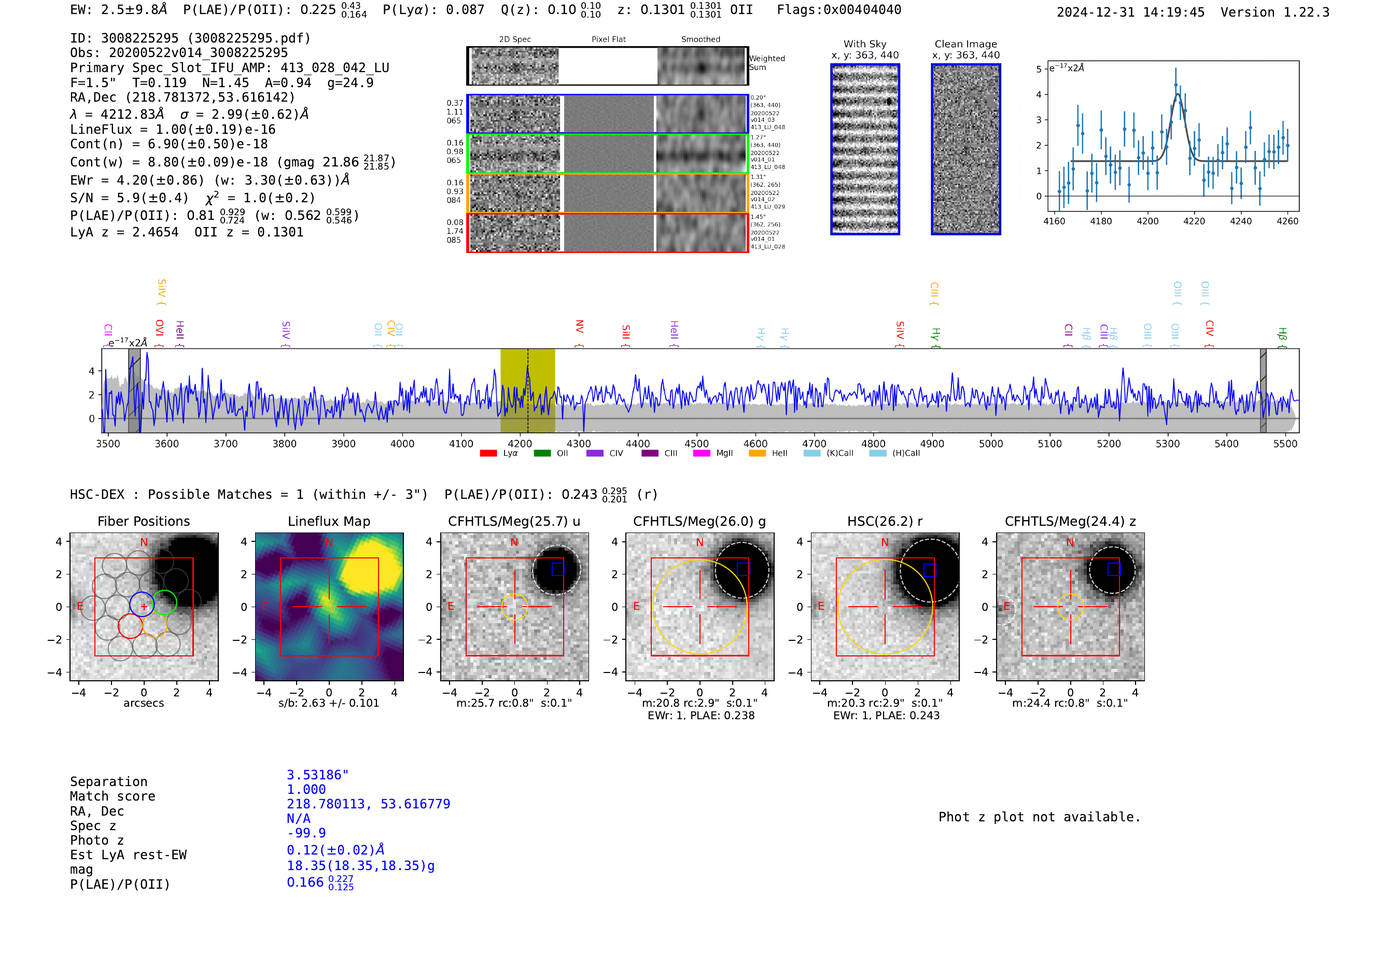Click the counterpart RA, Dec 218.780113, 53.616779
This screenshot has height=953, width=1400.
point(369,804)
